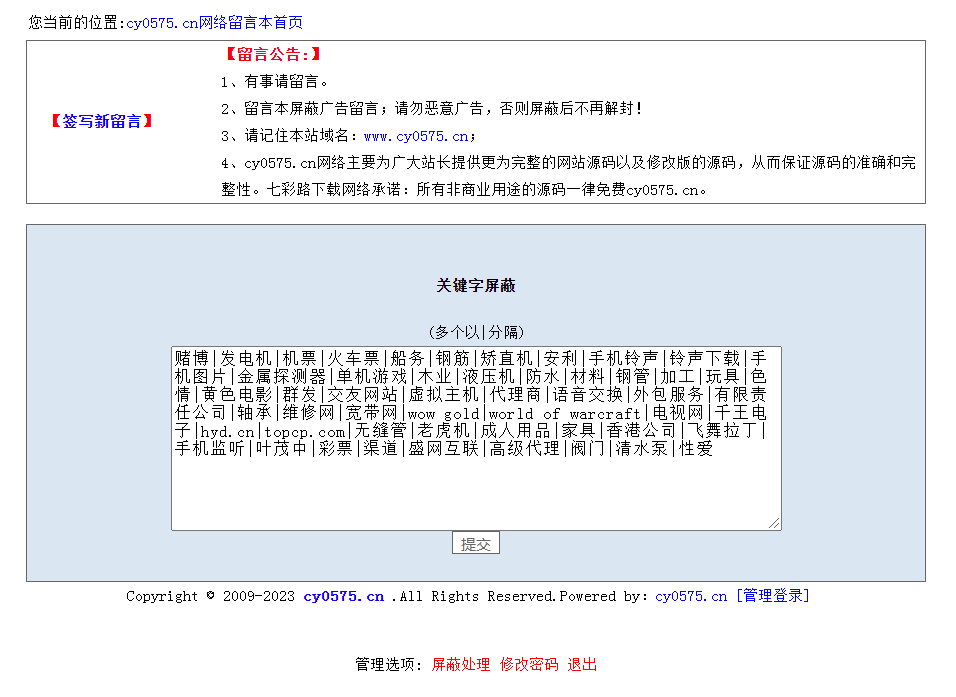Image resolution: width=956 pixels, height=697 pixels.
Task: Open the 修改密码 change password link
Action: tap(529, 665)
